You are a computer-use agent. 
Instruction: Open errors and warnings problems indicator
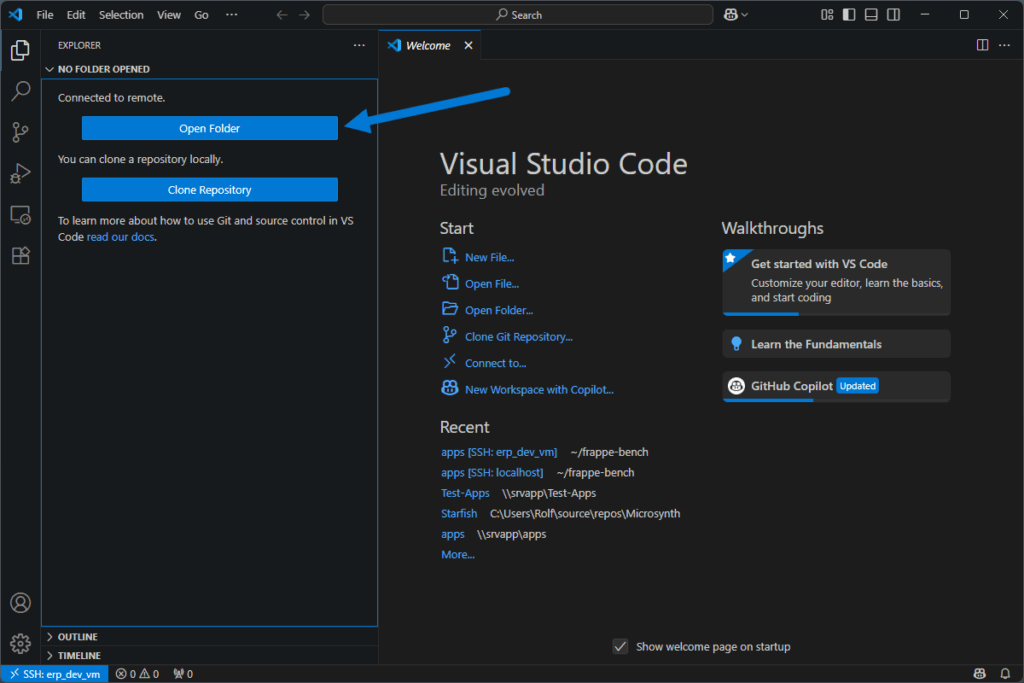[137, 674]
